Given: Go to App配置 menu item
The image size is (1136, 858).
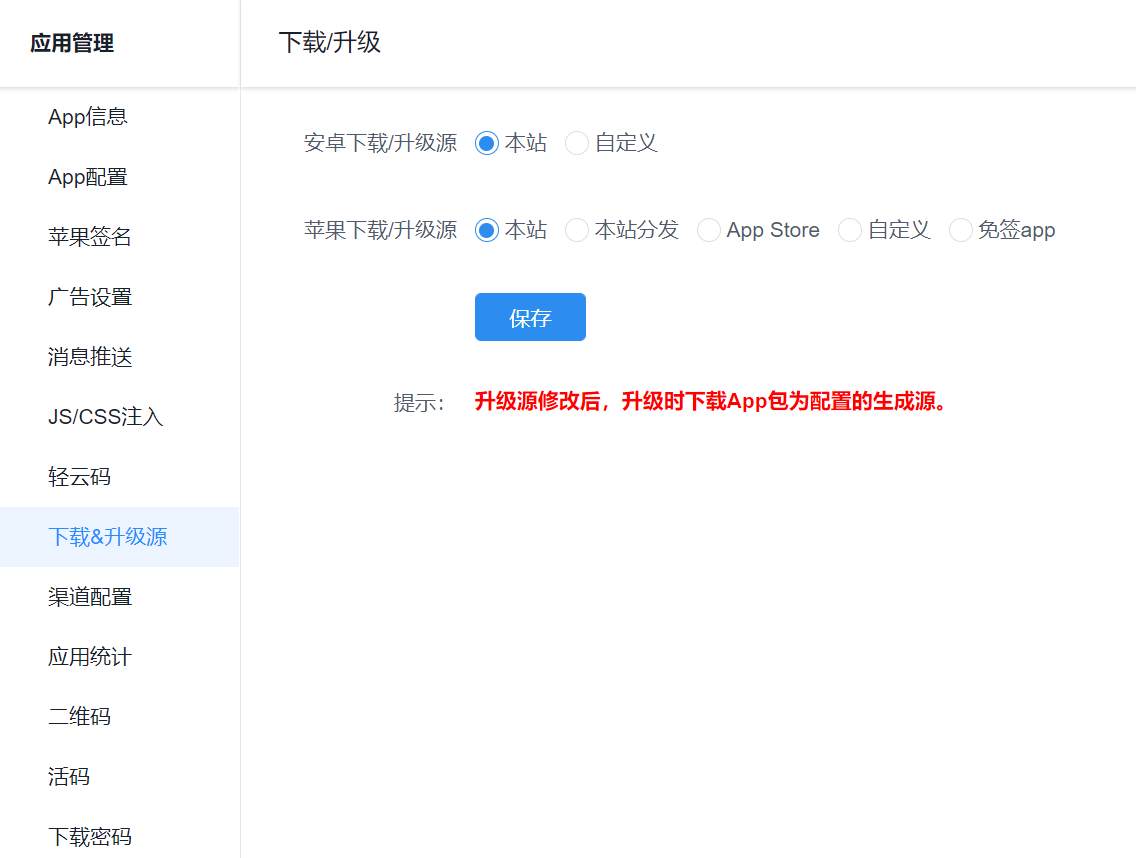Looking at the screenshot, I should tap(88, 177).
